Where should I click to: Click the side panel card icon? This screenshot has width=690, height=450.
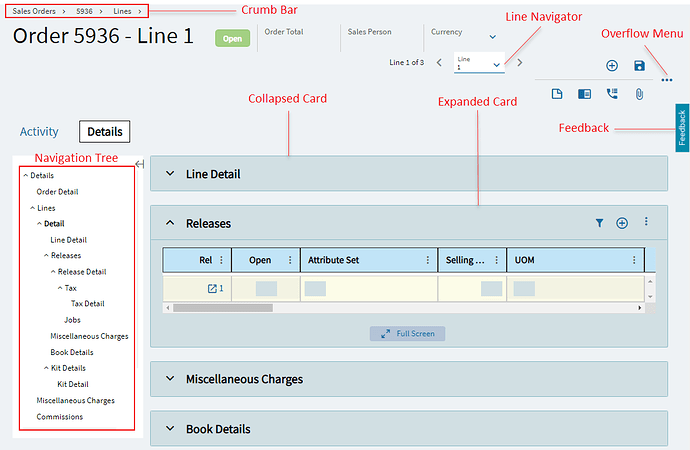[584, 94]
